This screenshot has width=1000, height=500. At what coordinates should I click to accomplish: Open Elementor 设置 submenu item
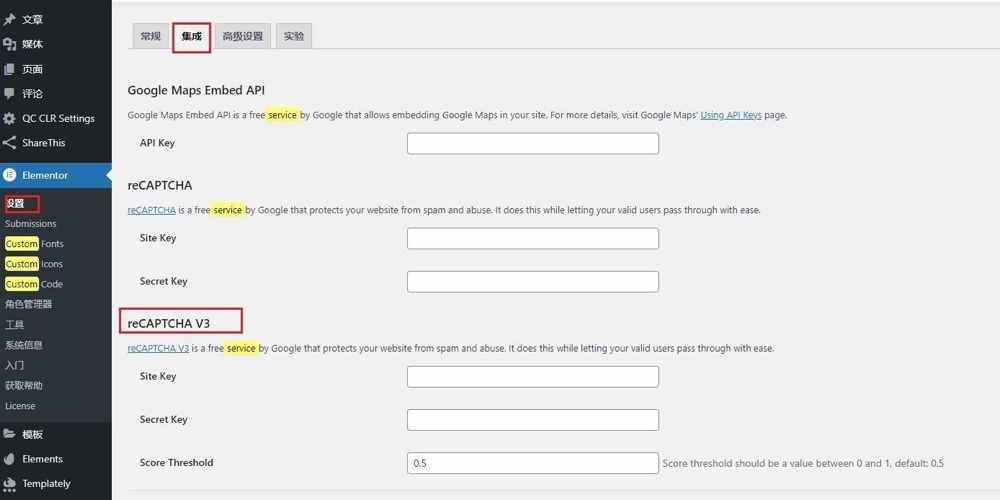click(x=15, y=203)
